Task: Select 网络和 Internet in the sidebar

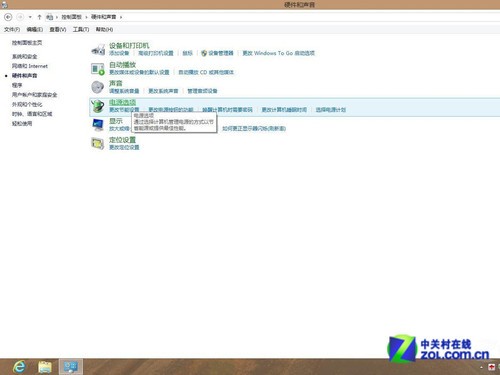Action: point(30,66)
